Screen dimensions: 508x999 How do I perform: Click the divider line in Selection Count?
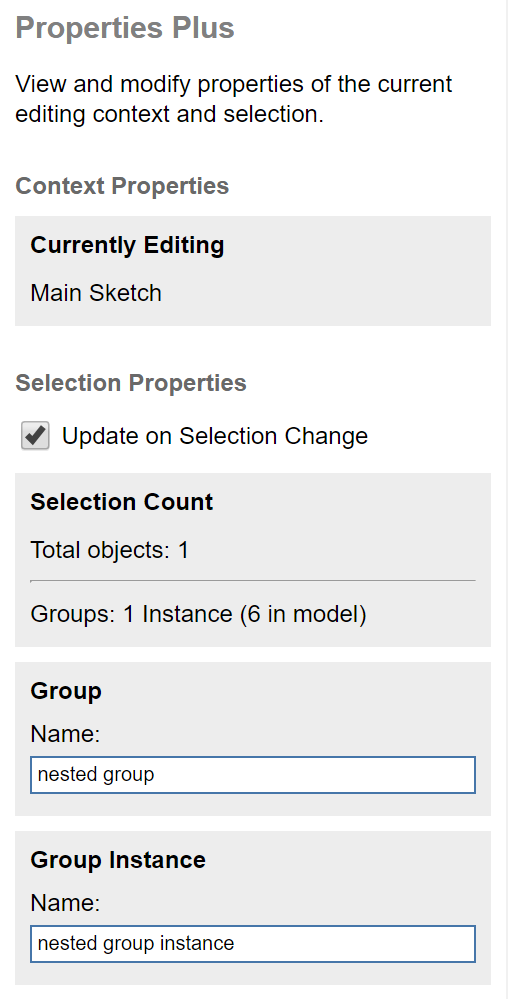coord(253,581)
